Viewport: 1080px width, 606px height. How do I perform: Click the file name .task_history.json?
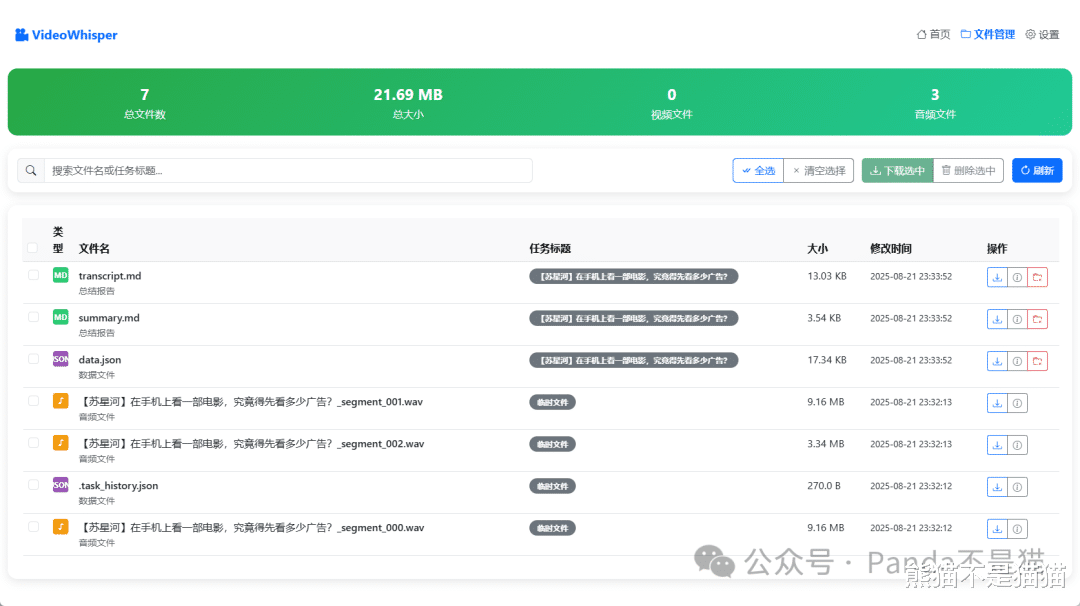pos(118,485)
